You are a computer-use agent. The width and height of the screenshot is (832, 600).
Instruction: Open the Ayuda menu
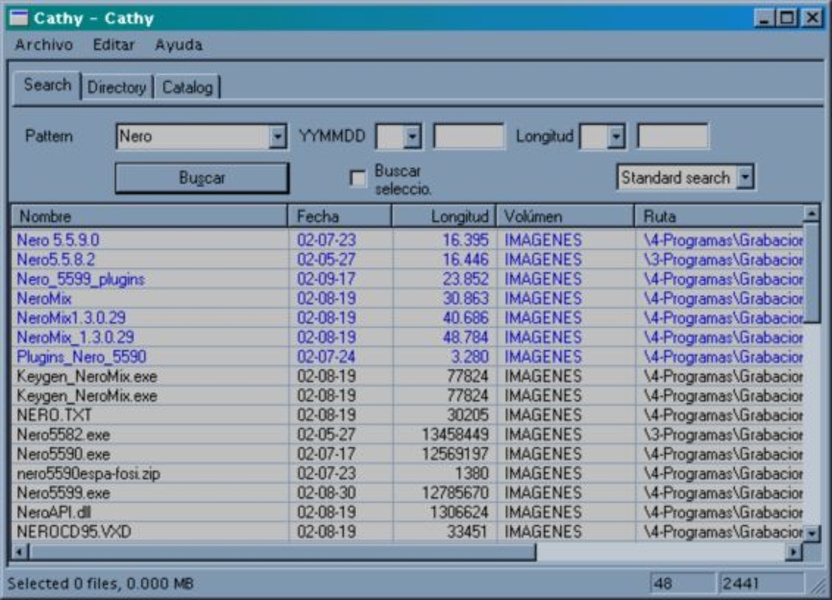click(x=179, y=45)
